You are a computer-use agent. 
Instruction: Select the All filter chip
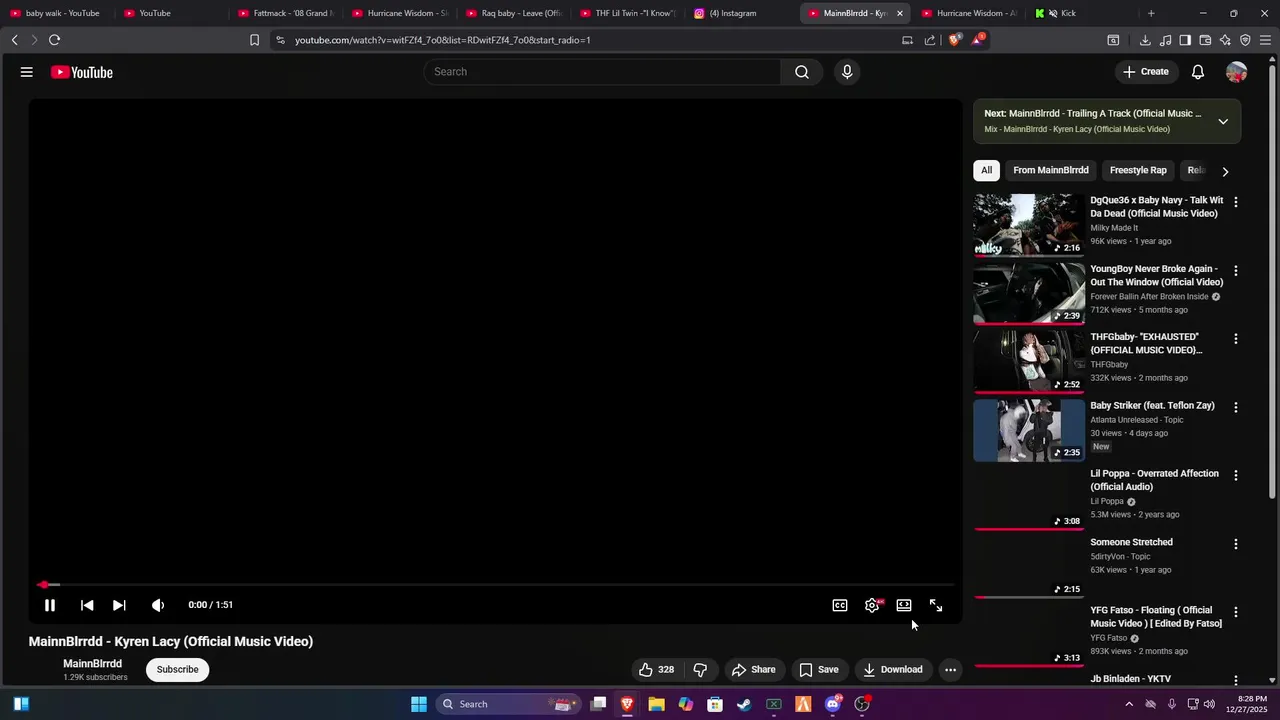point(986,171)
